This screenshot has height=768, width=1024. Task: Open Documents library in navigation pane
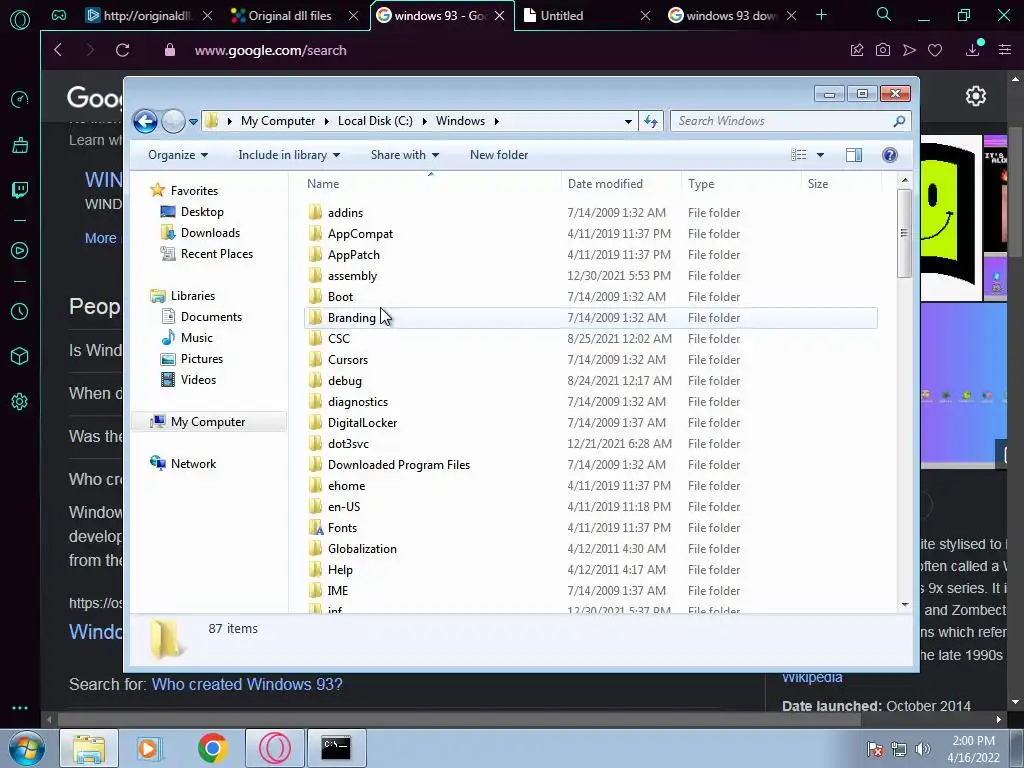coord(211,317)
